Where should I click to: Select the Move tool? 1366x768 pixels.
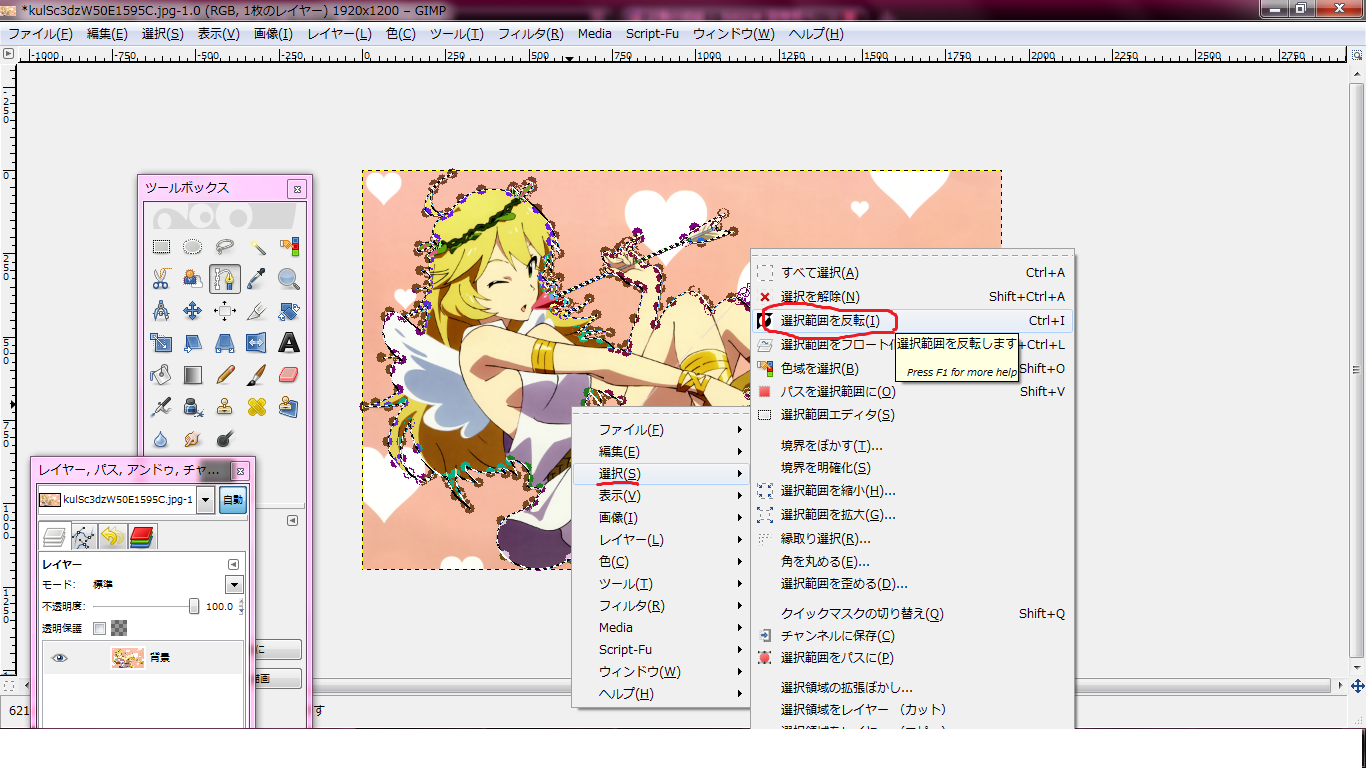click(193, 310)
